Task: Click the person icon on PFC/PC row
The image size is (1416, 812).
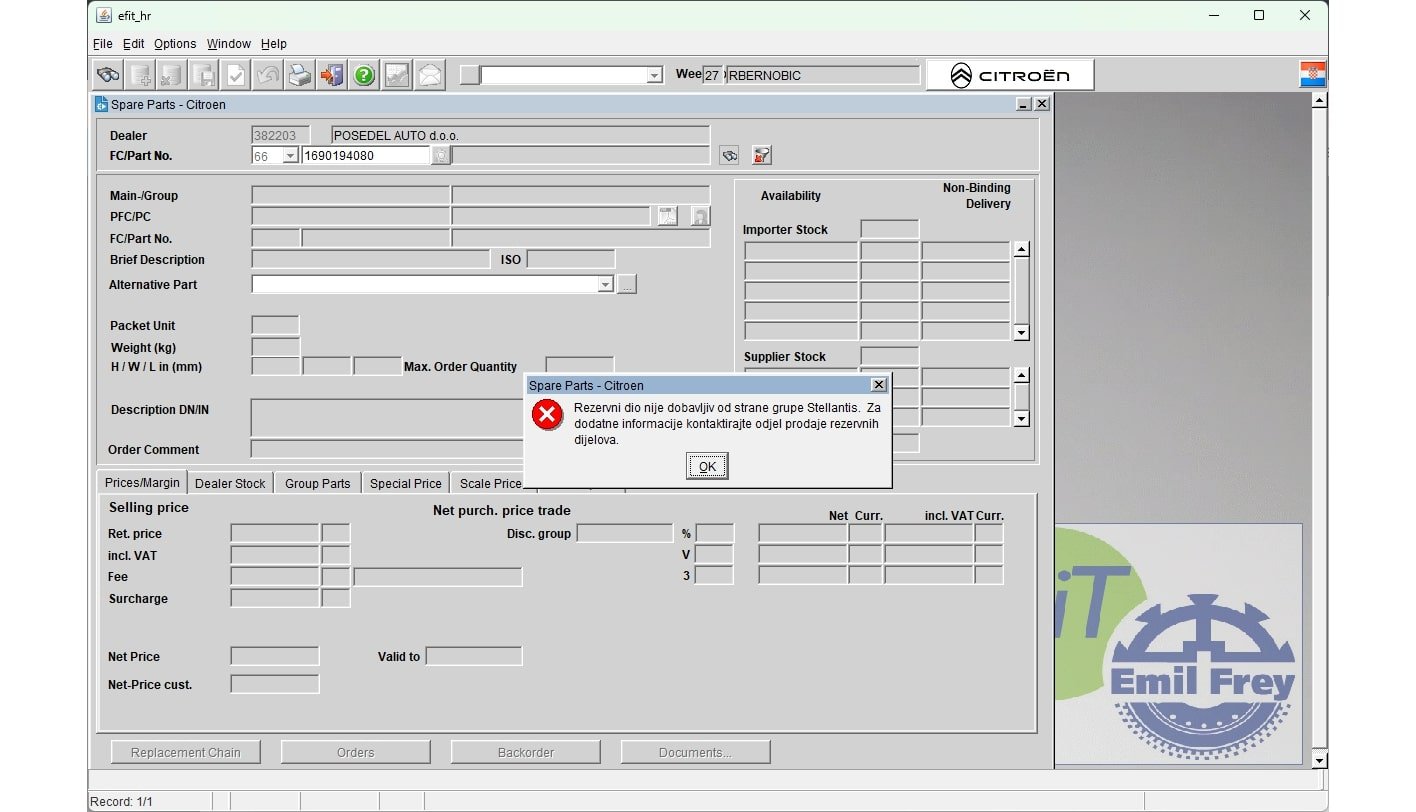Action: (x=701, y=216)
